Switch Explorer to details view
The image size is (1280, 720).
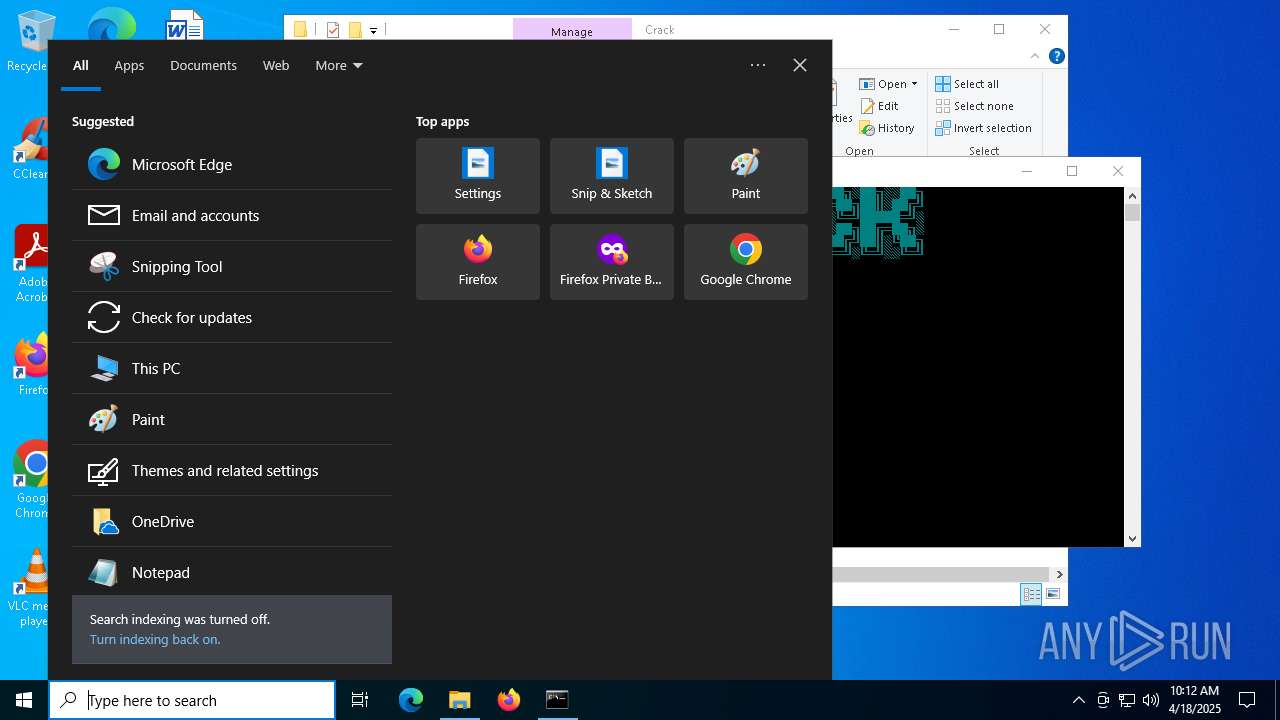click(1030, 594)
